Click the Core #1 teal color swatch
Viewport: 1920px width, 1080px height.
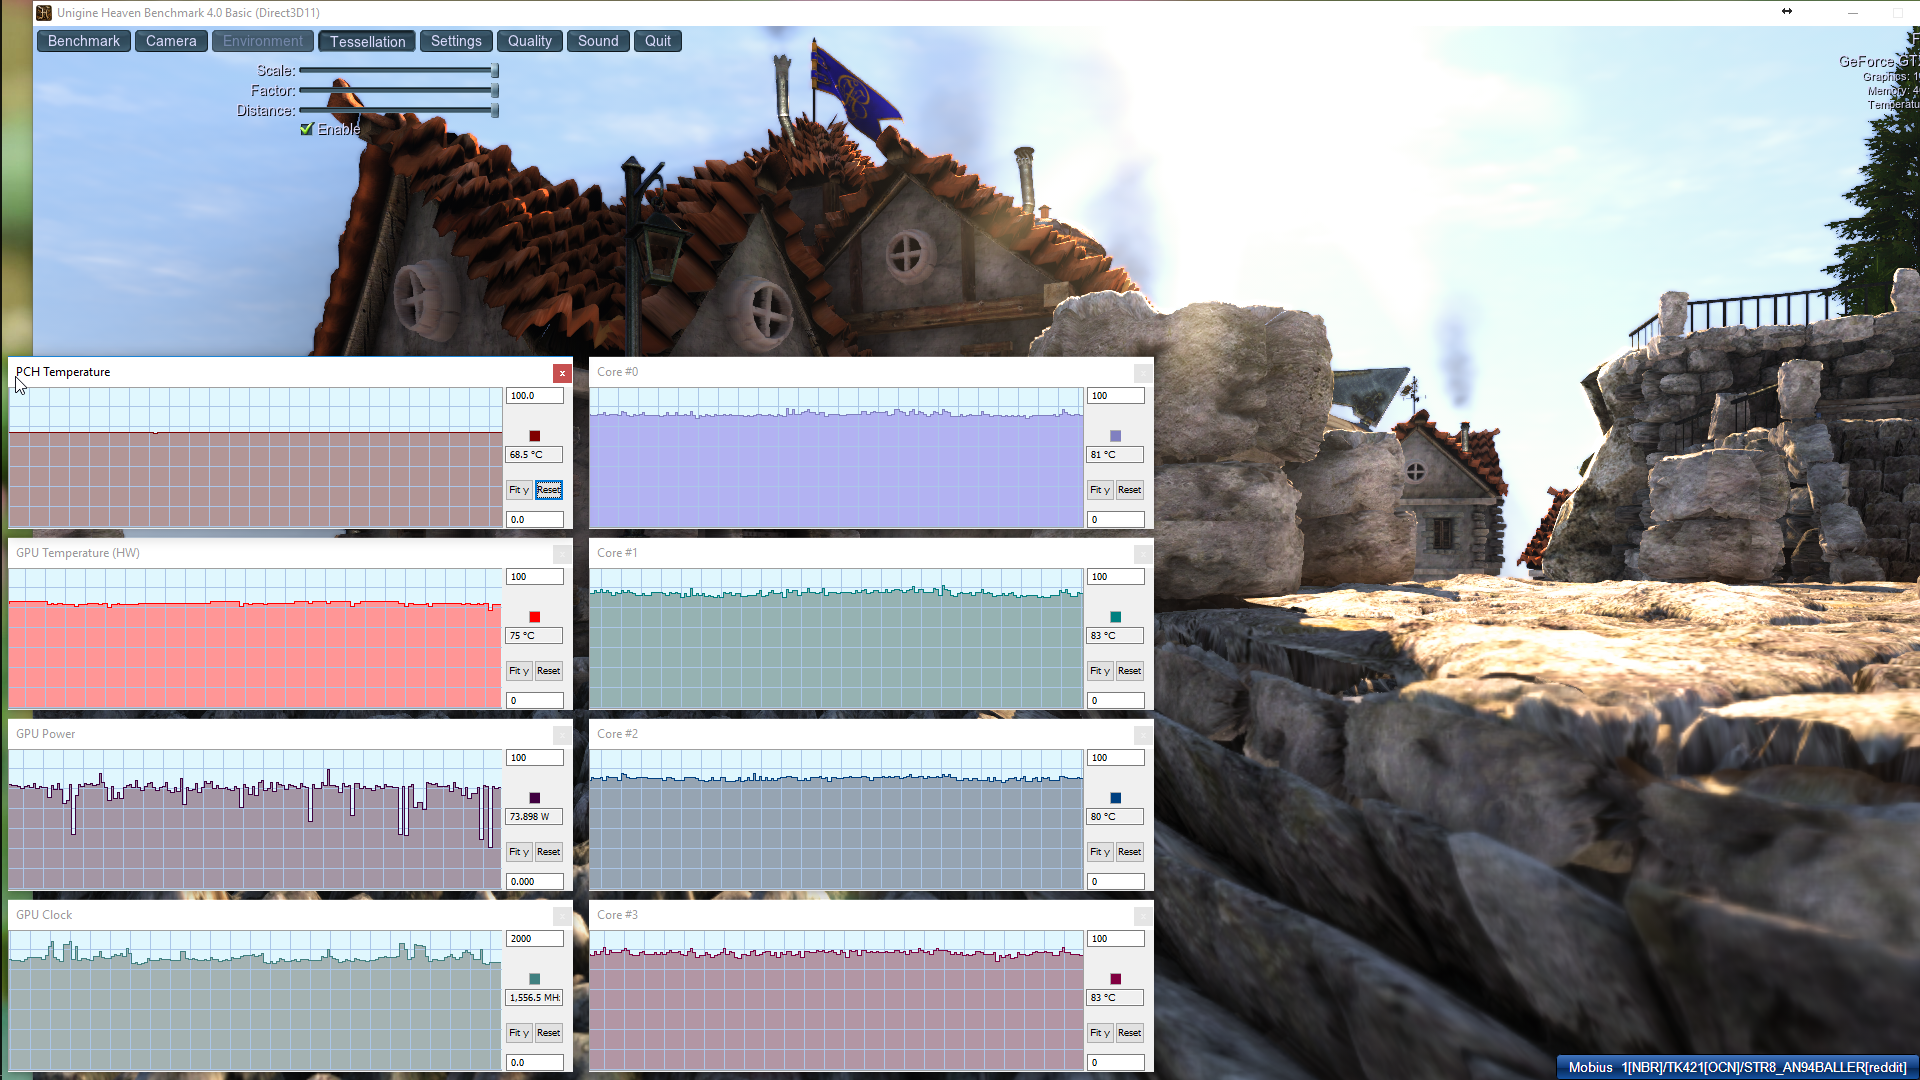point(1116,617)
